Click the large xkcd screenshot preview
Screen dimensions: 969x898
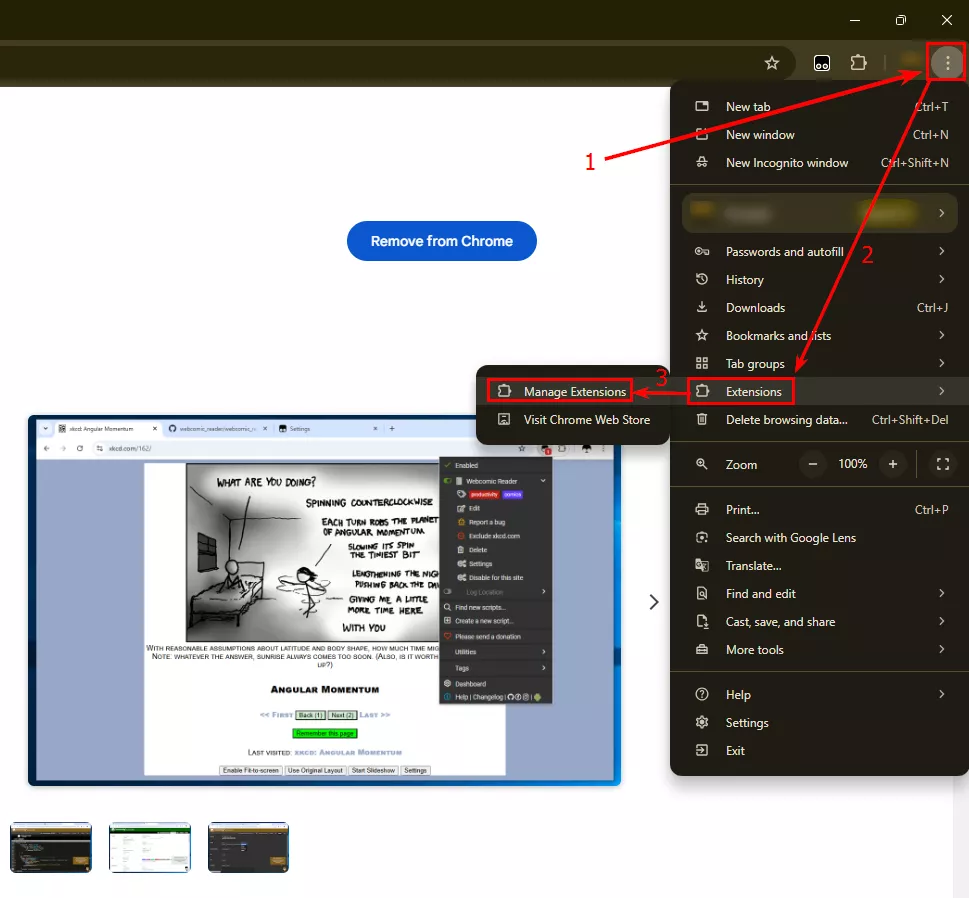[x=324, y=600]
